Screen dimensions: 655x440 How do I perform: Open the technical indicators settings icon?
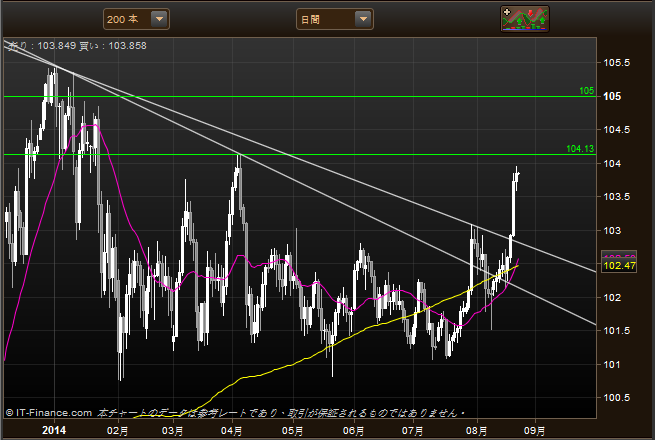click(525, 19)
